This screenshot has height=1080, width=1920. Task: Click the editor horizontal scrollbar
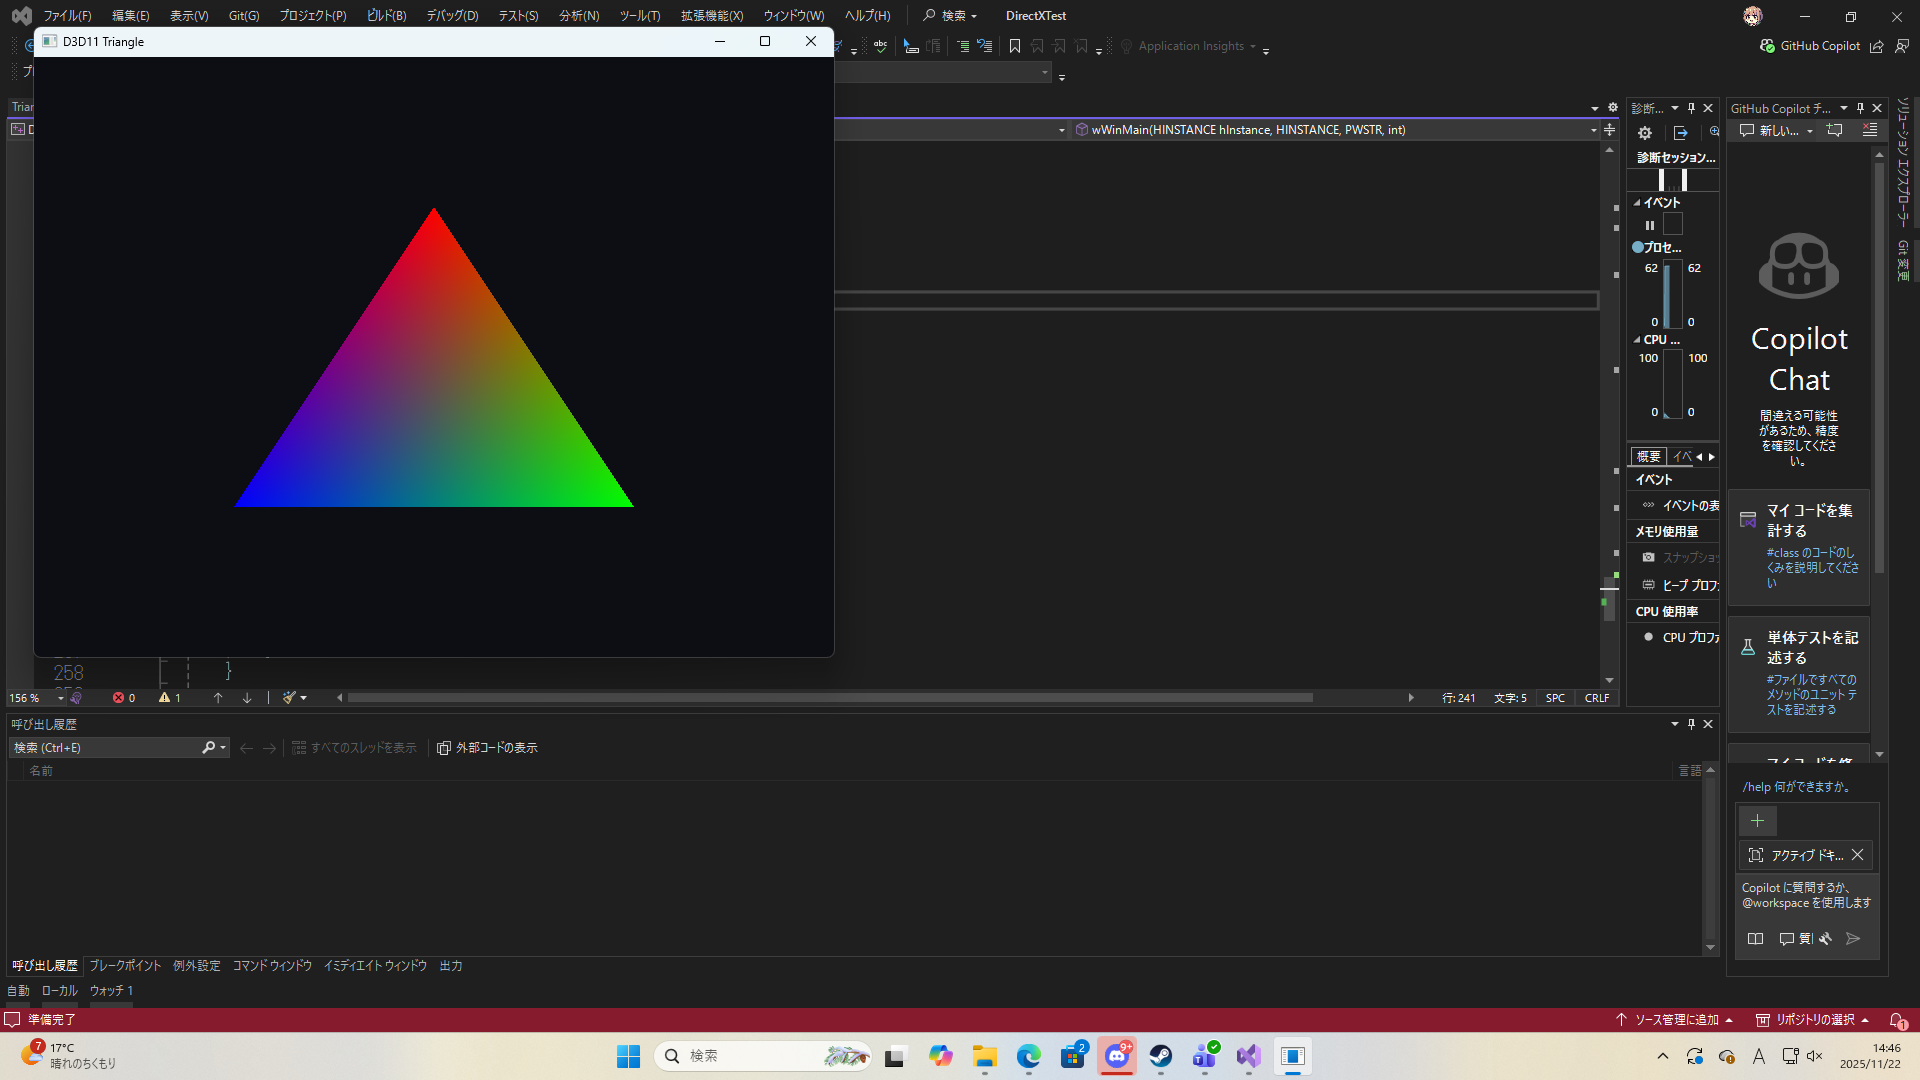[830, 698]
